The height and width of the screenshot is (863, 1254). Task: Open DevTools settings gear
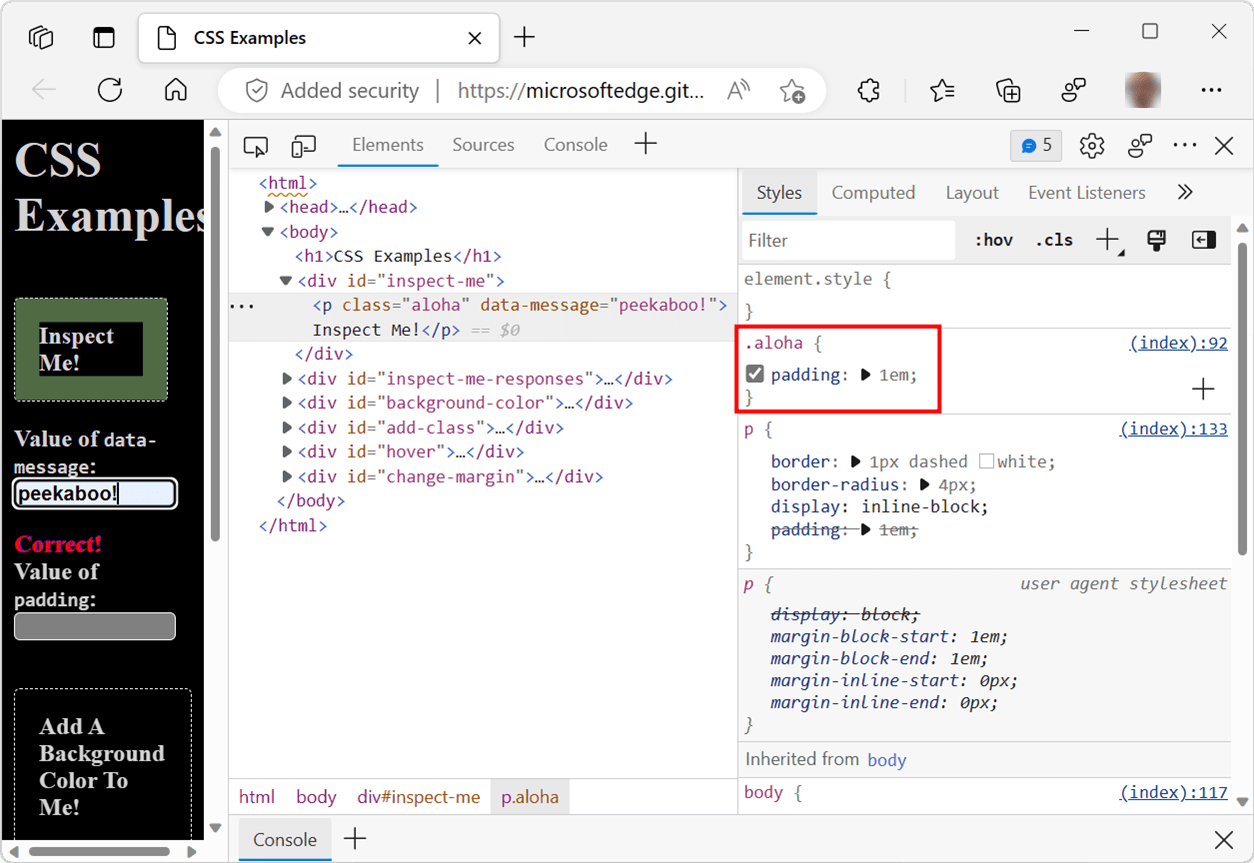(x=1091, y=145)
